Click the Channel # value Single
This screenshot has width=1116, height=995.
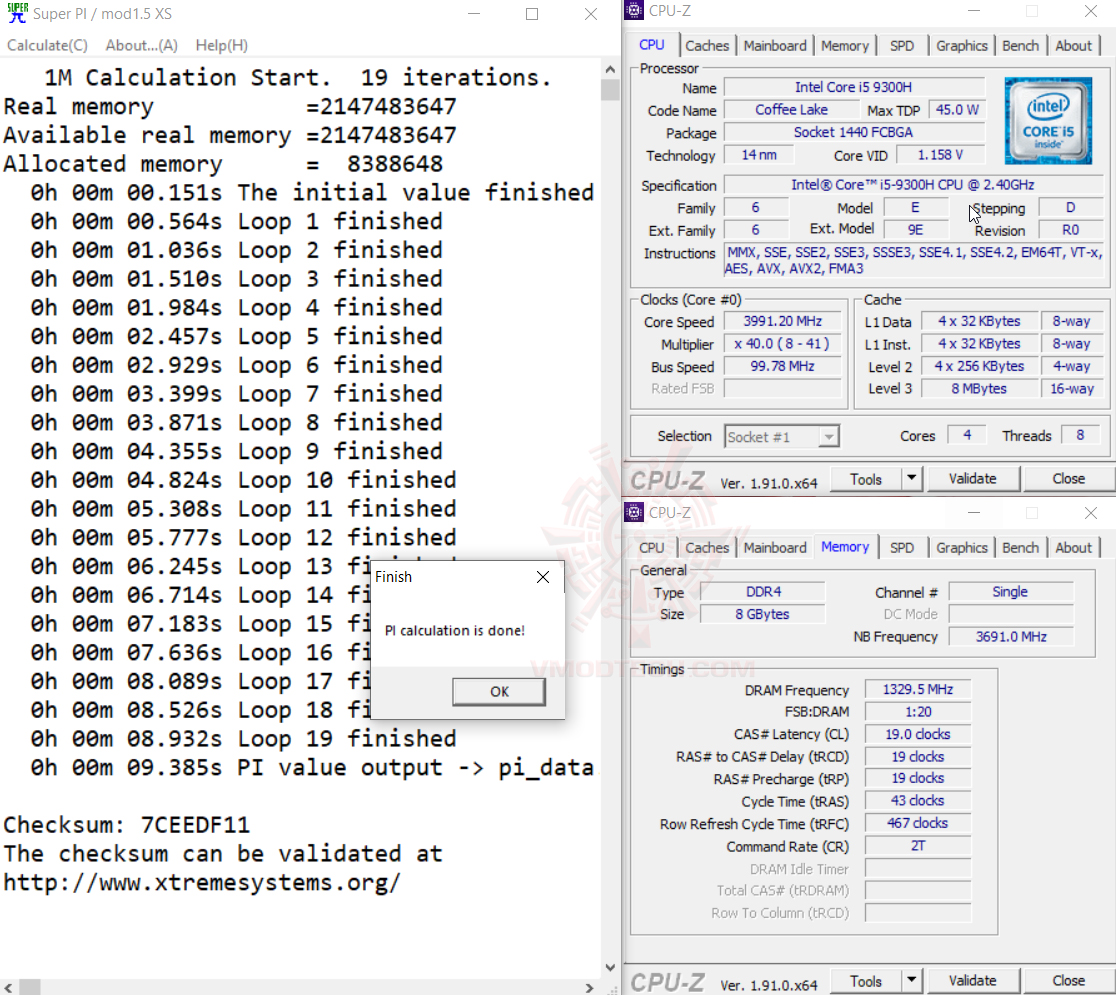click(x=1010, y=592)
